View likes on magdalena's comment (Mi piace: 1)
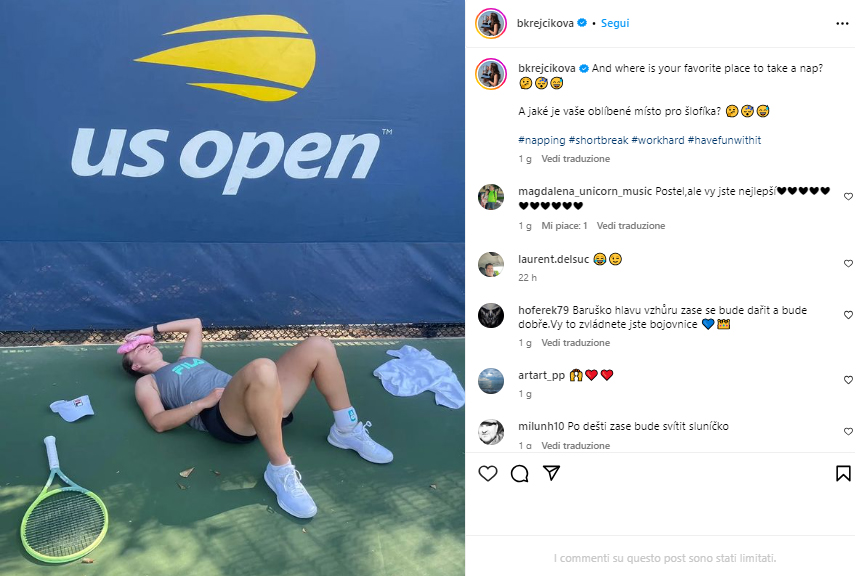The width and height of the screenshot is (864, 576). (x=564, y=226)
